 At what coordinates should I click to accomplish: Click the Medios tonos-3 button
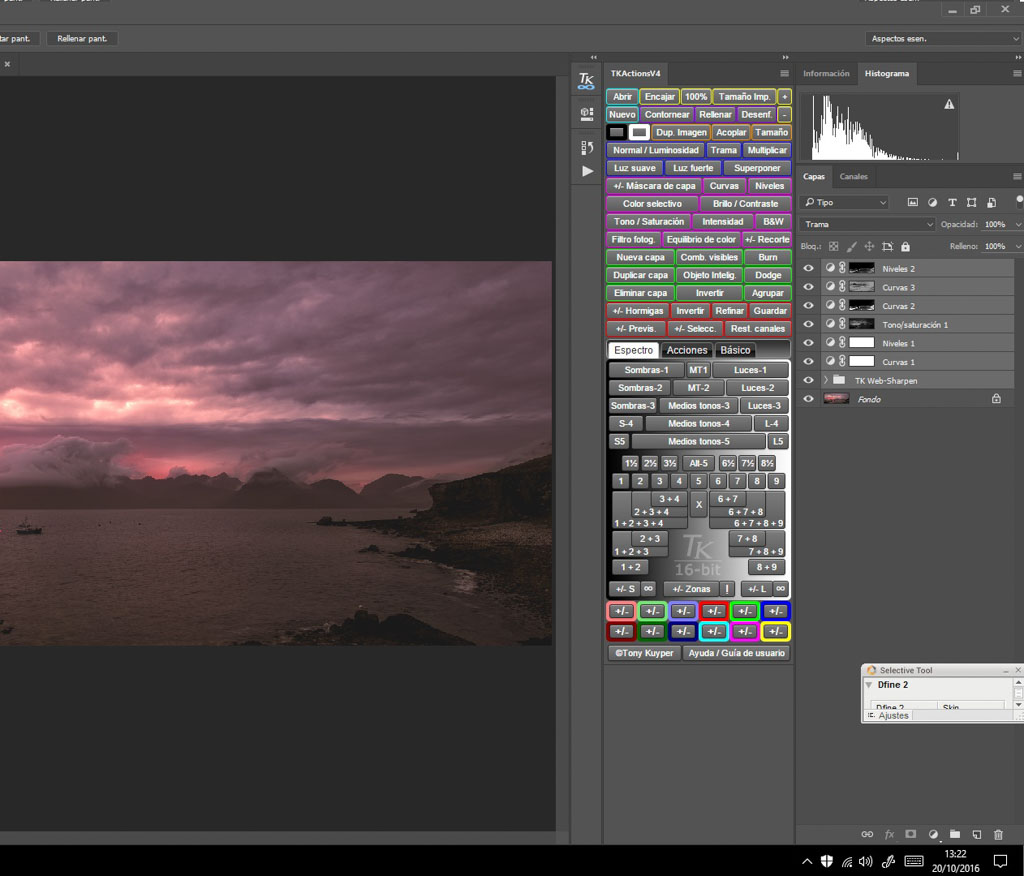(x=699, y=406)
